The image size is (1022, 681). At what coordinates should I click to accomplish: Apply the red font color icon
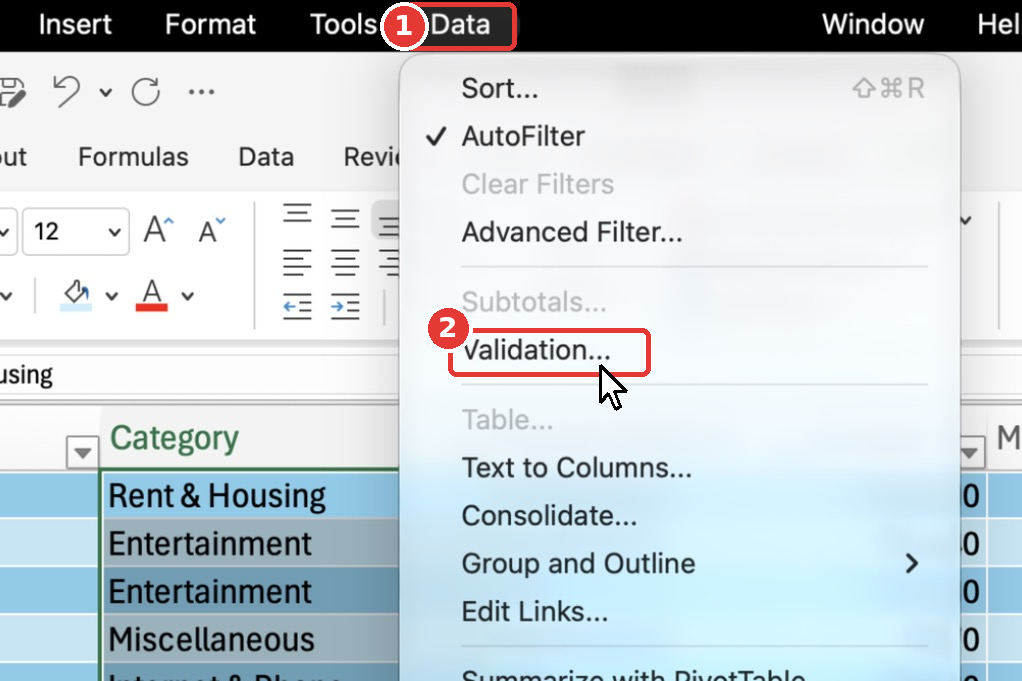pos(152,295)
